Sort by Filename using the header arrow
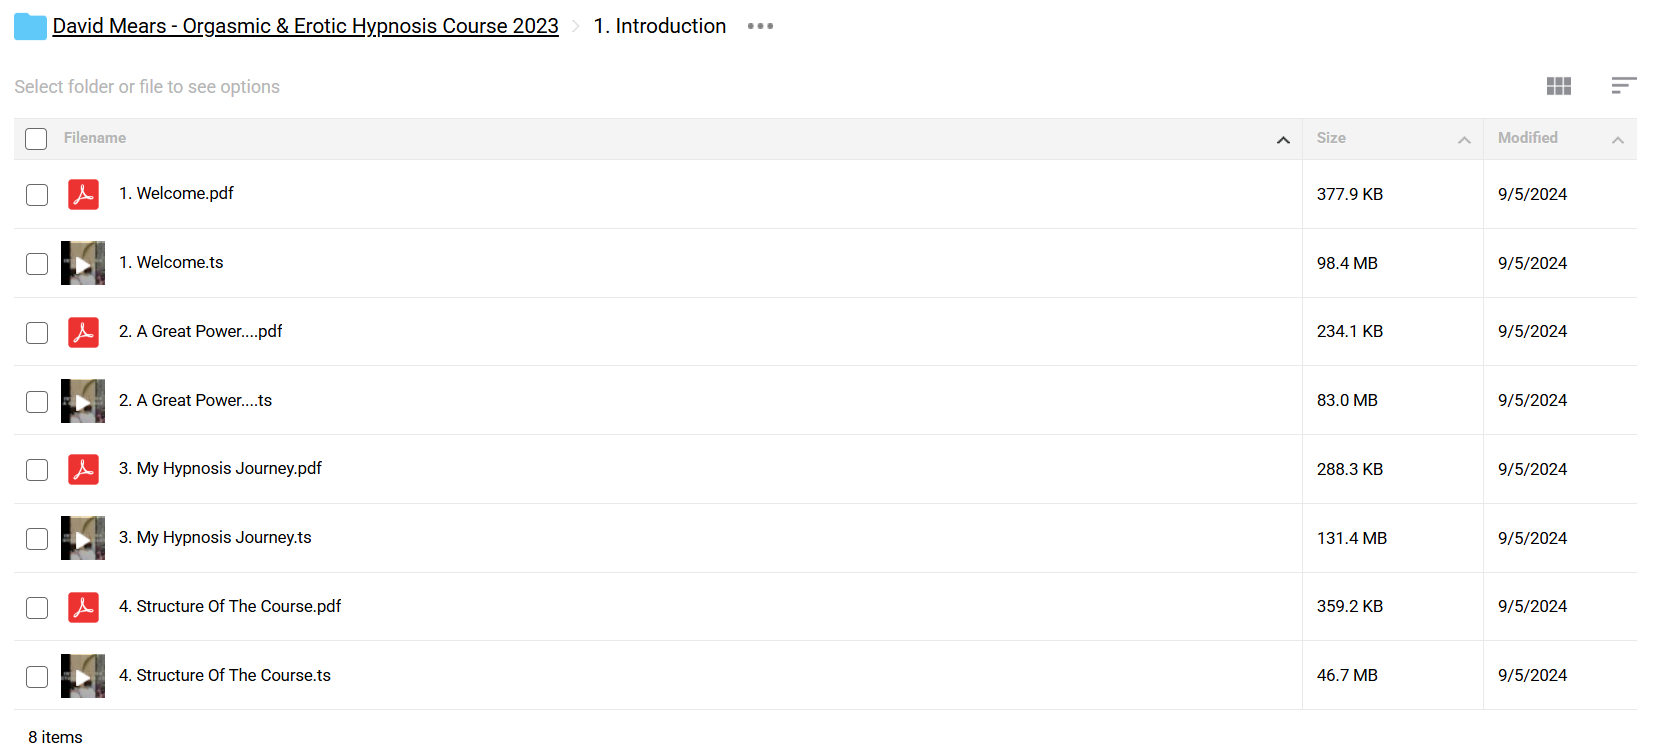This screenshot has width=1669, height=750. click(x=1283, y=140)
